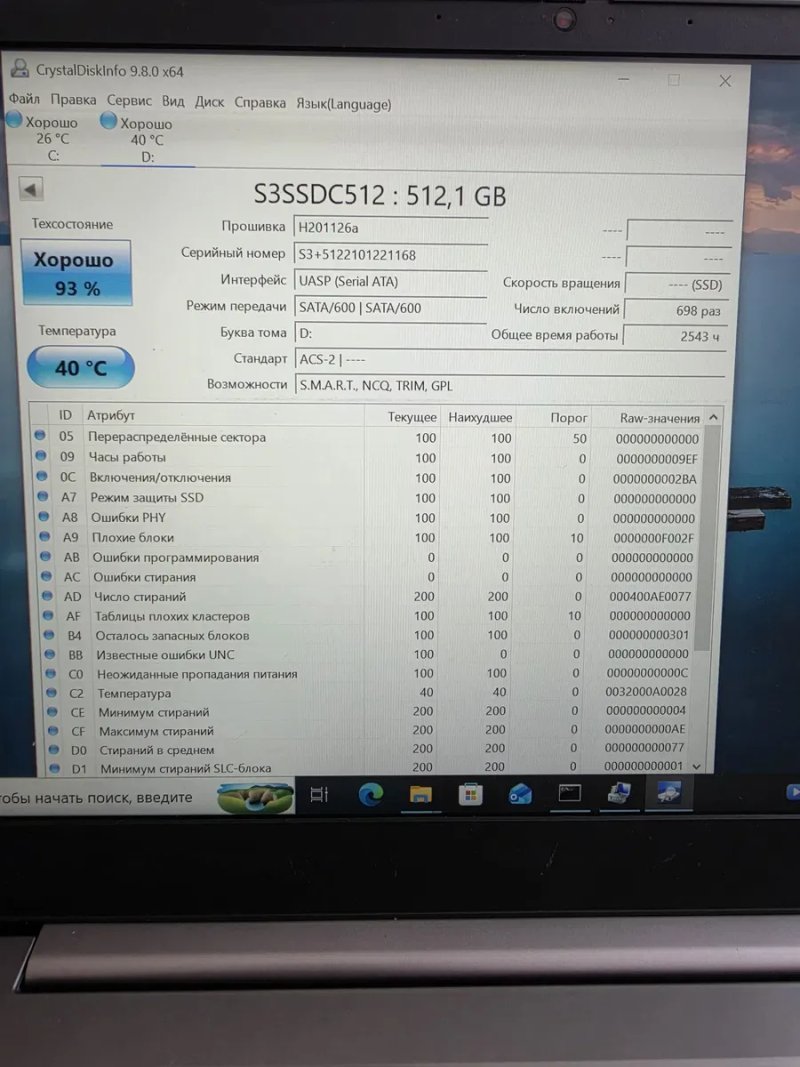Select the Температура attribute row C2

click(367, 692)
